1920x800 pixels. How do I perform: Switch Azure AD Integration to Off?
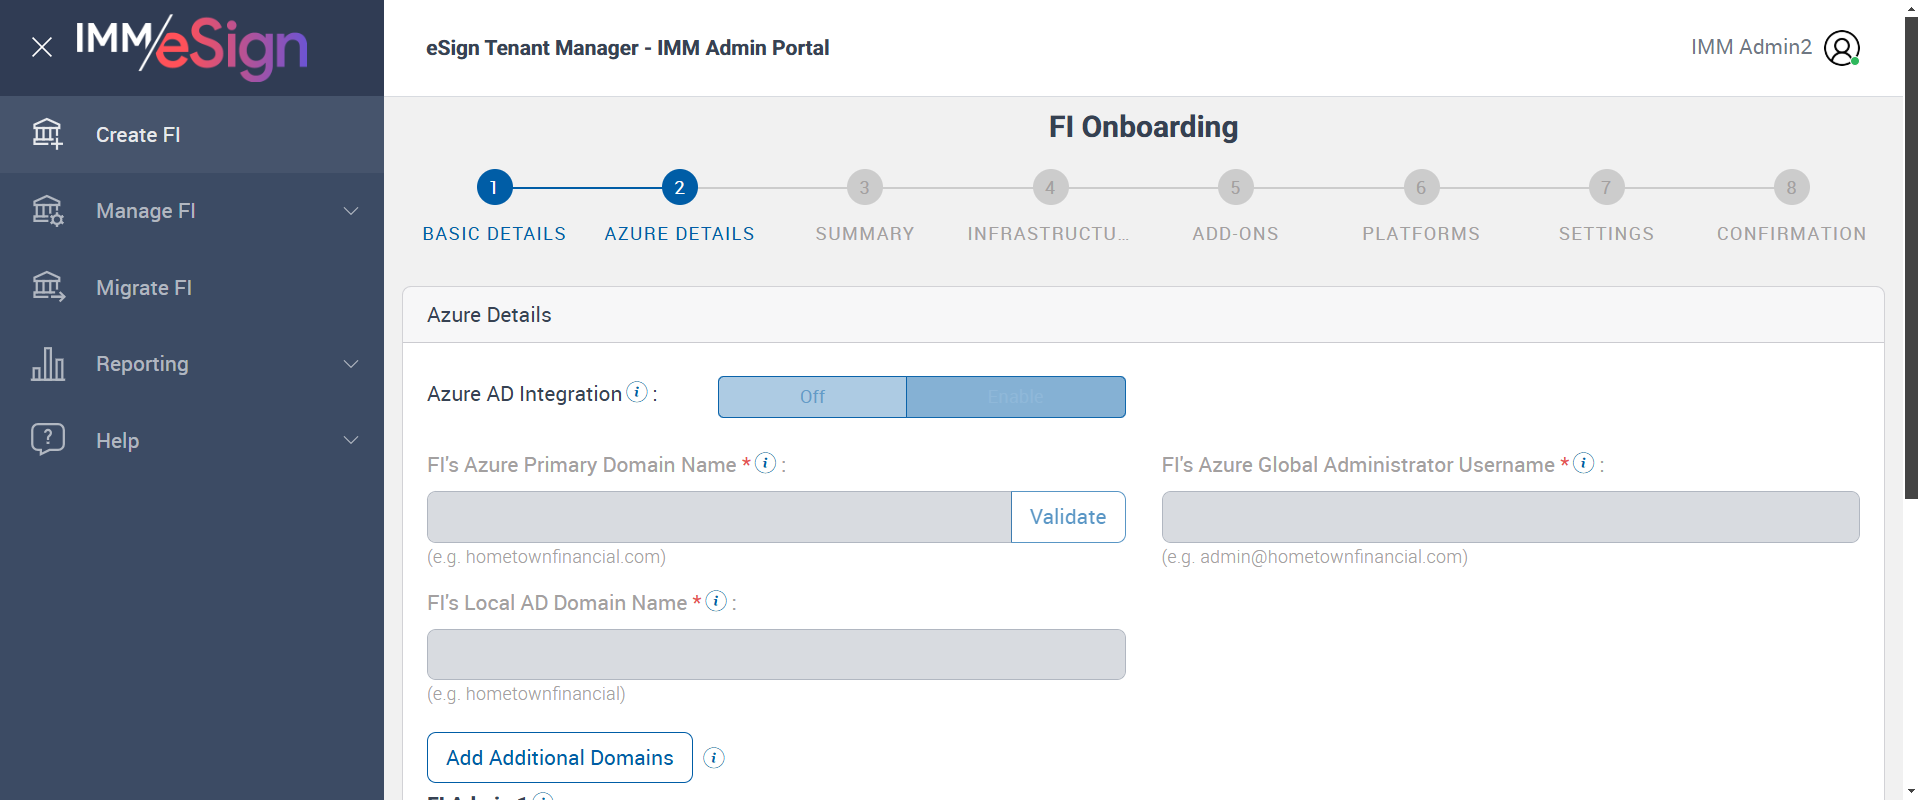click(812, 397)
